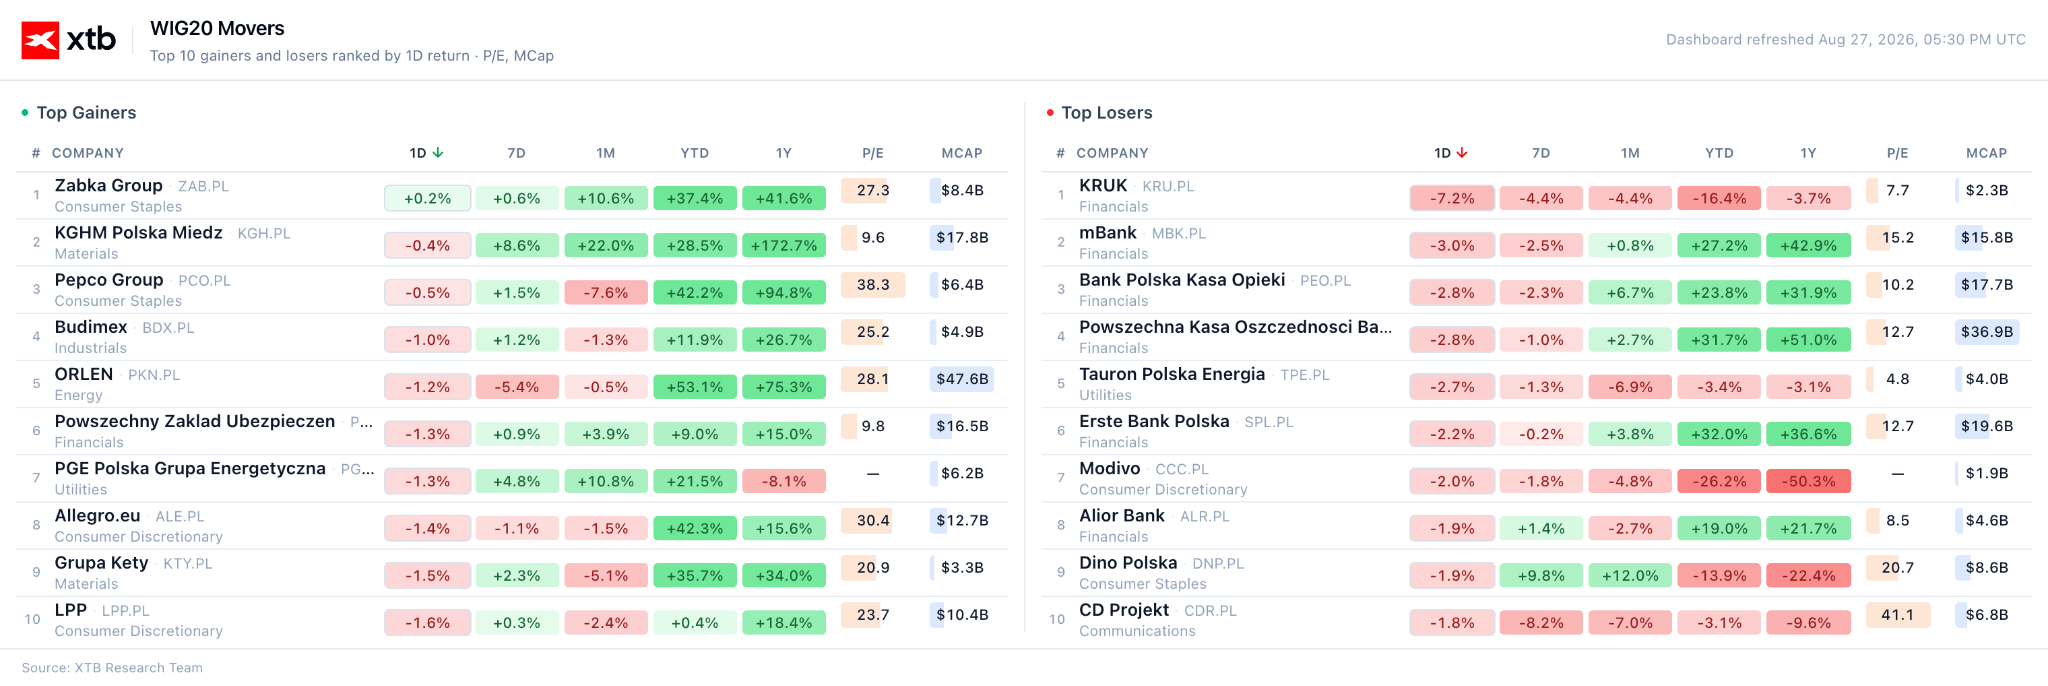Viewport: 2048px width, 686px height.
Task: Click the Allegro.eu ticker ALE.PL
Action: pos(180,517)
